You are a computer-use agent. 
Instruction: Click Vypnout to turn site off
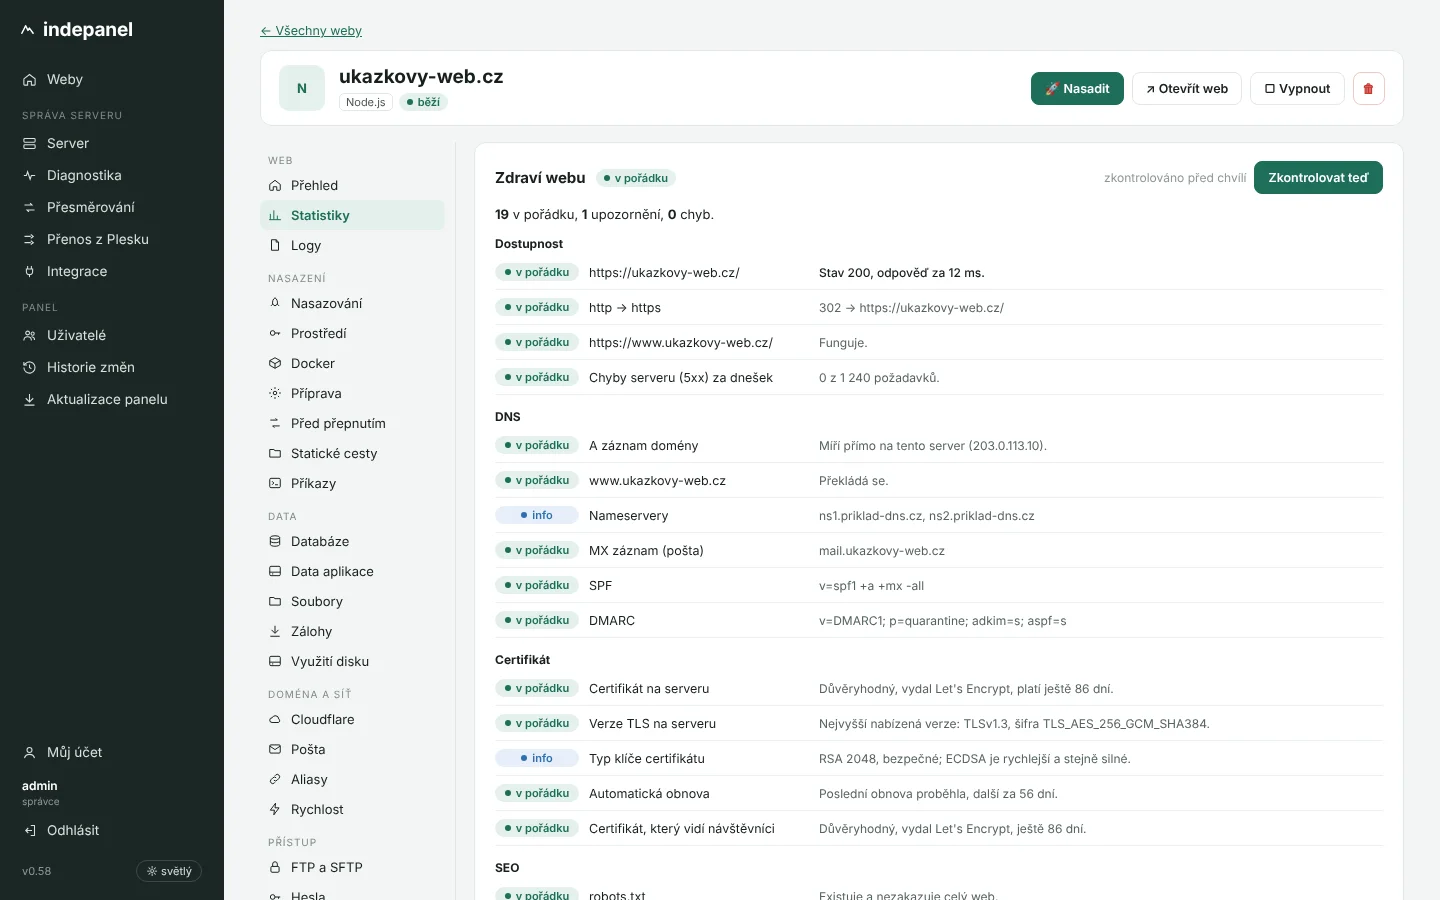(x=1297, y=89)
